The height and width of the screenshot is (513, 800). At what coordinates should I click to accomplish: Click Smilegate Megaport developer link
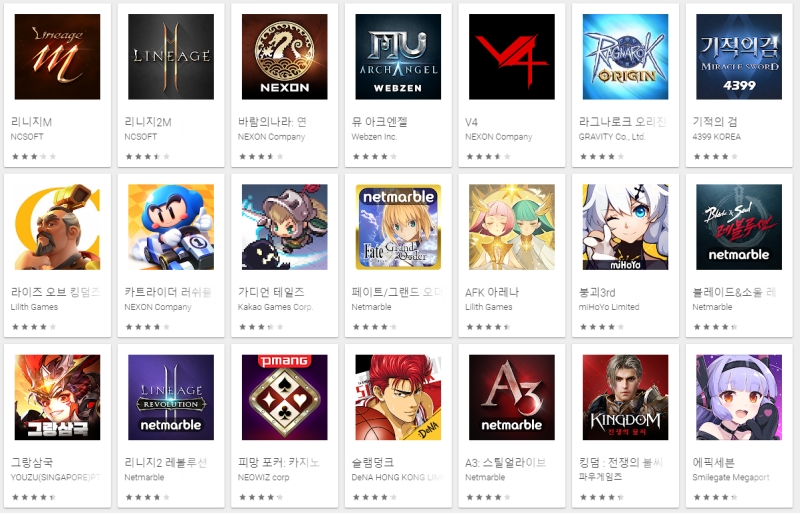click(731, 477)
